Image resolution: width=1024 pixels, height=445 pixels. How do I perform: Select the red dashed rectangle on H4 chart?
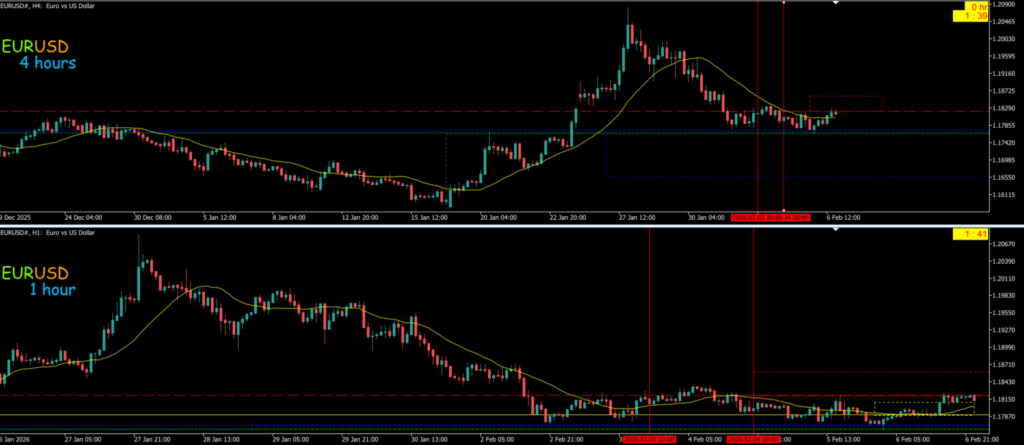click(x=845, y=97)
